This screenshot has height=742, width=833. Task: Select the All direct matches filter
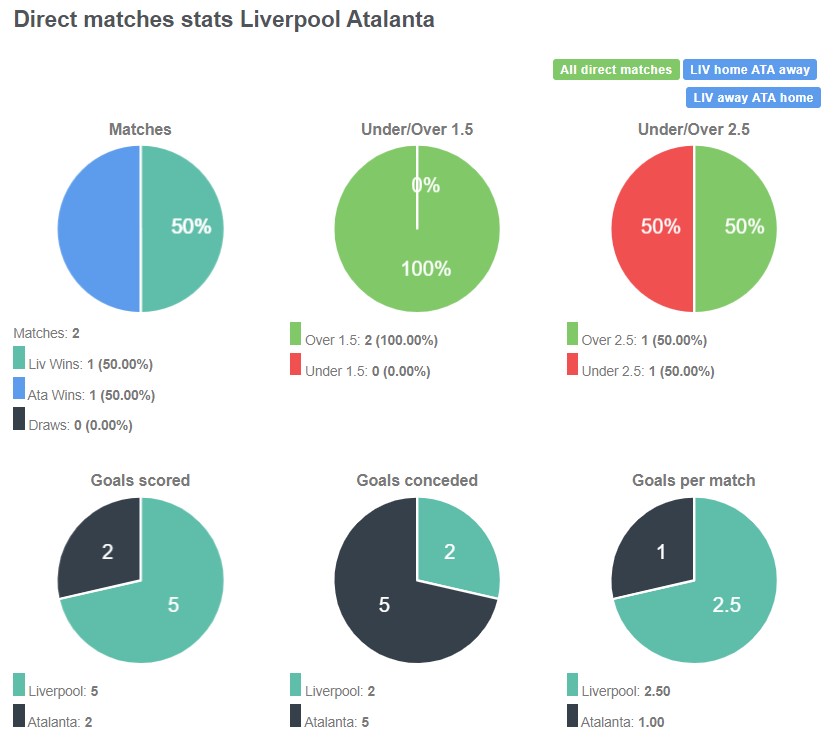615,69
